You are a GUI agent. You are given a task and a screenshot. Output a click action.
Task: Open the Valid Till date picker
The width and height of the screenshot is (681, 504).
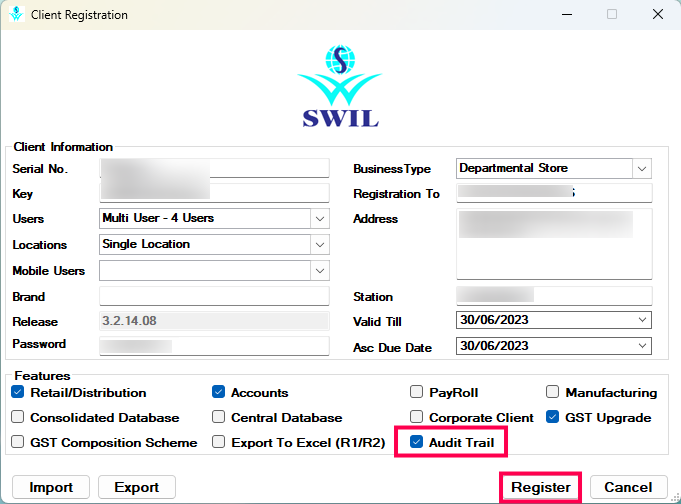point(642,320)
